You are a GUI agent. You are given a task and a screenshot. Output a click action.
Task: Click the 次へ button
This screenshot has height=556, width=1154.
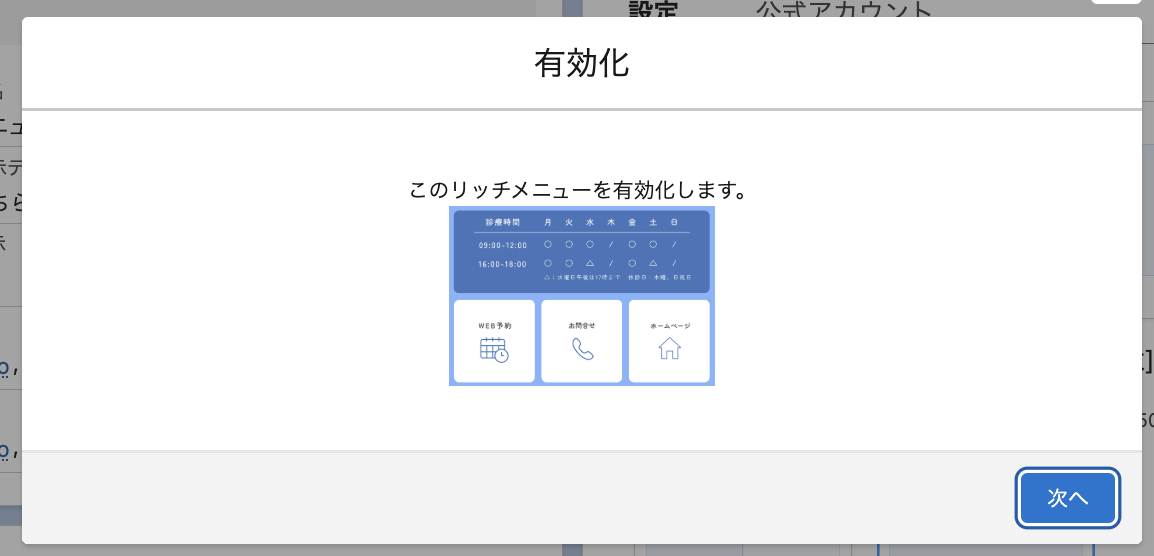[x=1067, y=498]
